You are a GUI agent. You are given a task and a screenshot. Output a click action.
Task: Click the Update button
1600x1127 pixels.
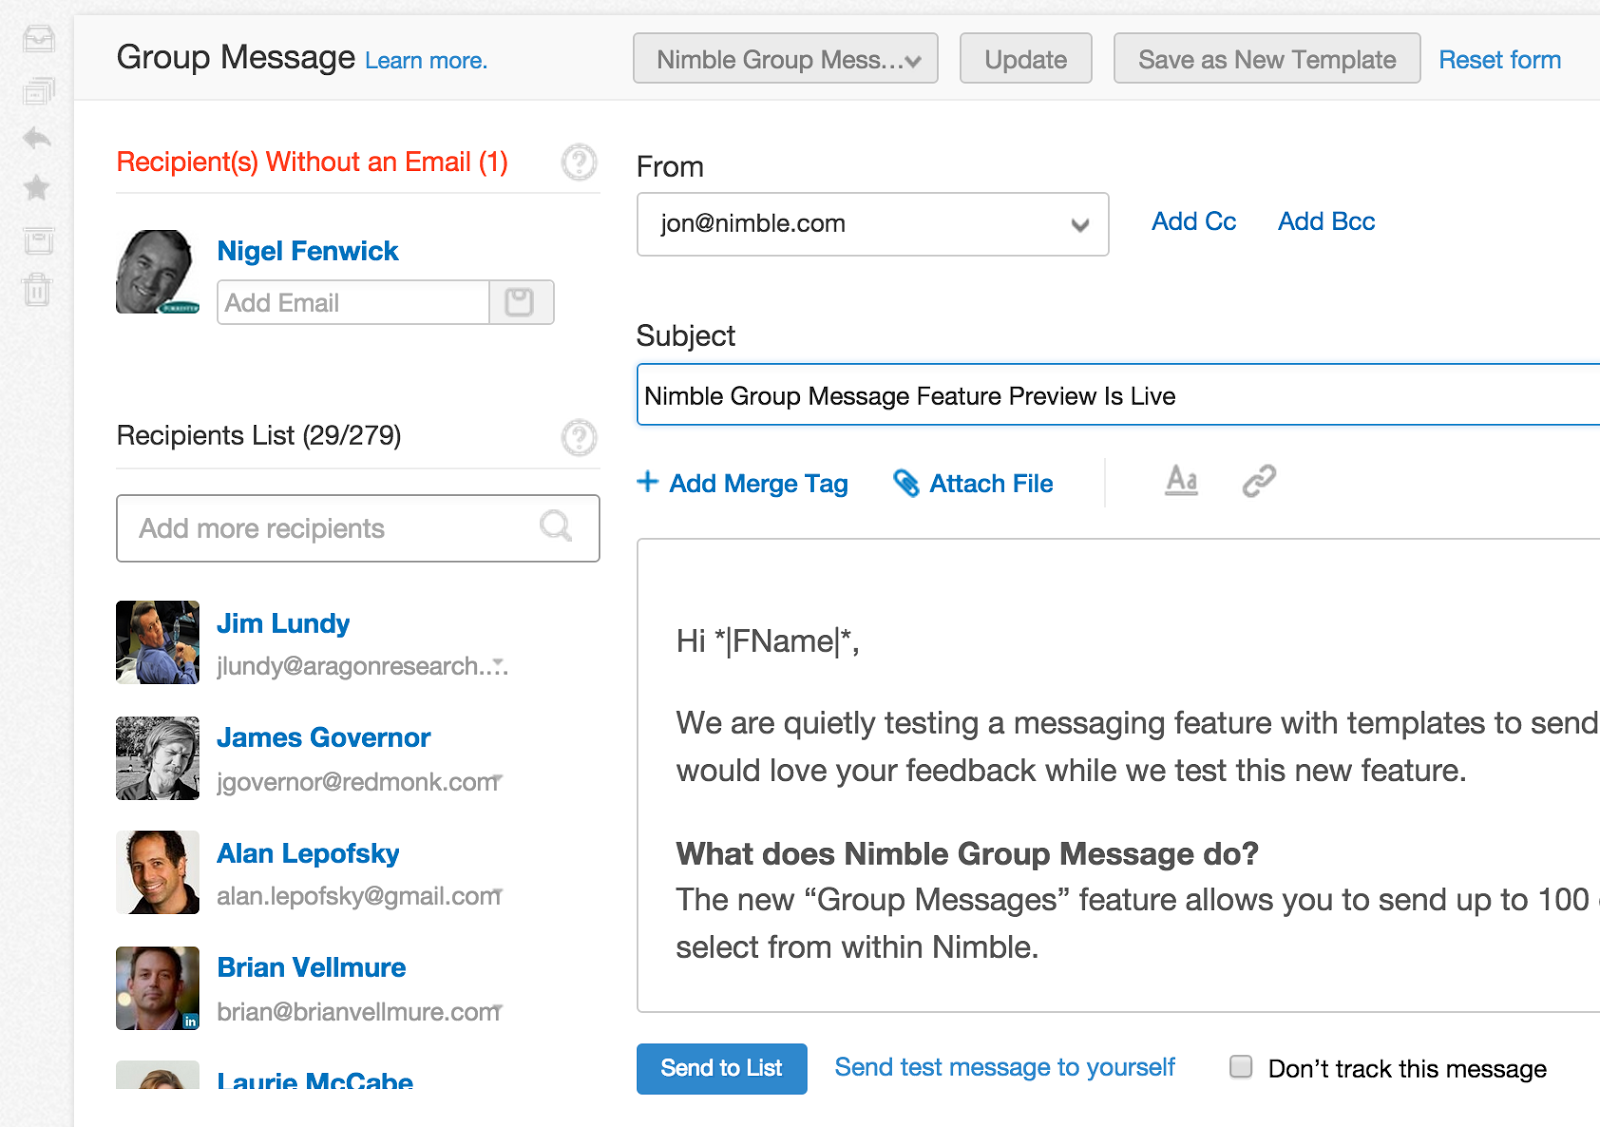tap(1026, 59)
